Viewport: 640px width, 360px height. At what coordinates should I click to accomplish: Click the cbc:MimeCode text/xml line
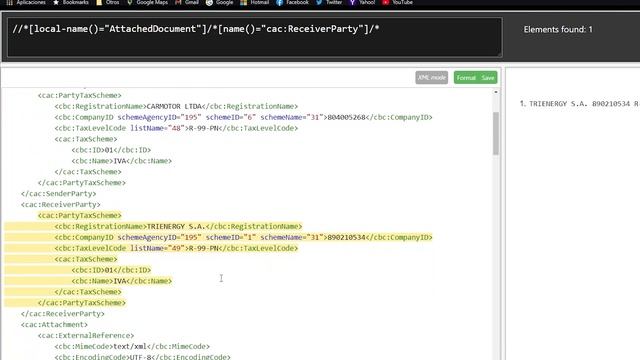click(x=132, y=346)
